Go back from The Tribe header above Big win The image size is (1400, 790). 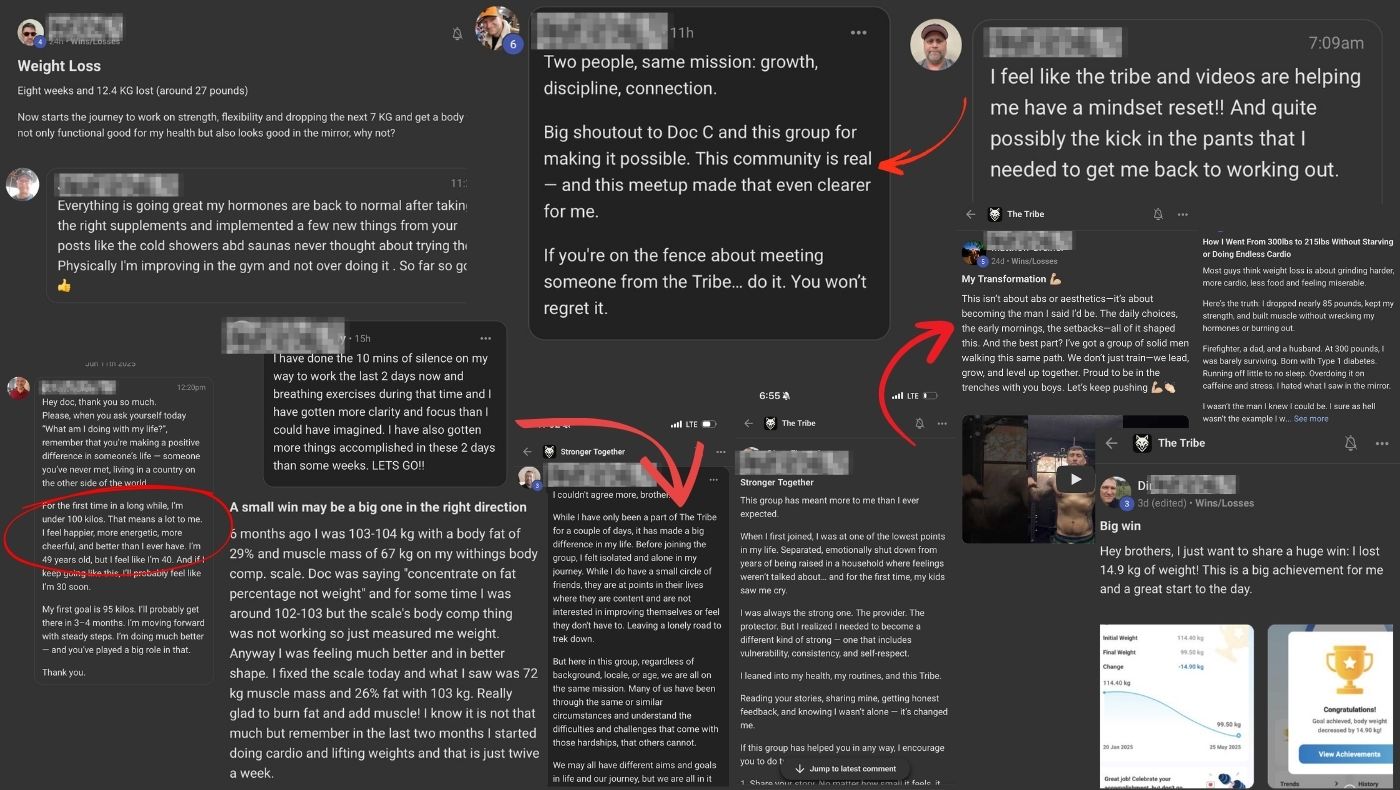pyautogui.click(x=1111, y=443)
